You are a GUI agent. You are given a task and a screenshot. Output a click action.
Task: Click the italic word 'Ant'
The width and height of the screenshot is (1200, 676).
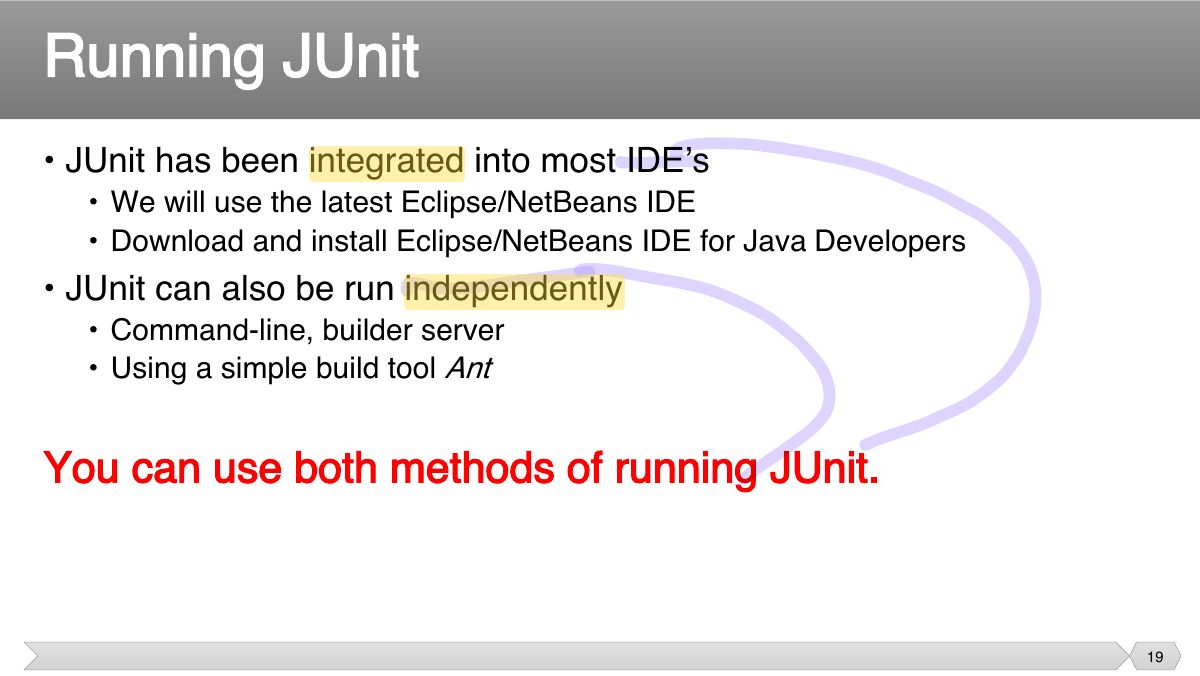pyautogui.click(x=467, y=368)
